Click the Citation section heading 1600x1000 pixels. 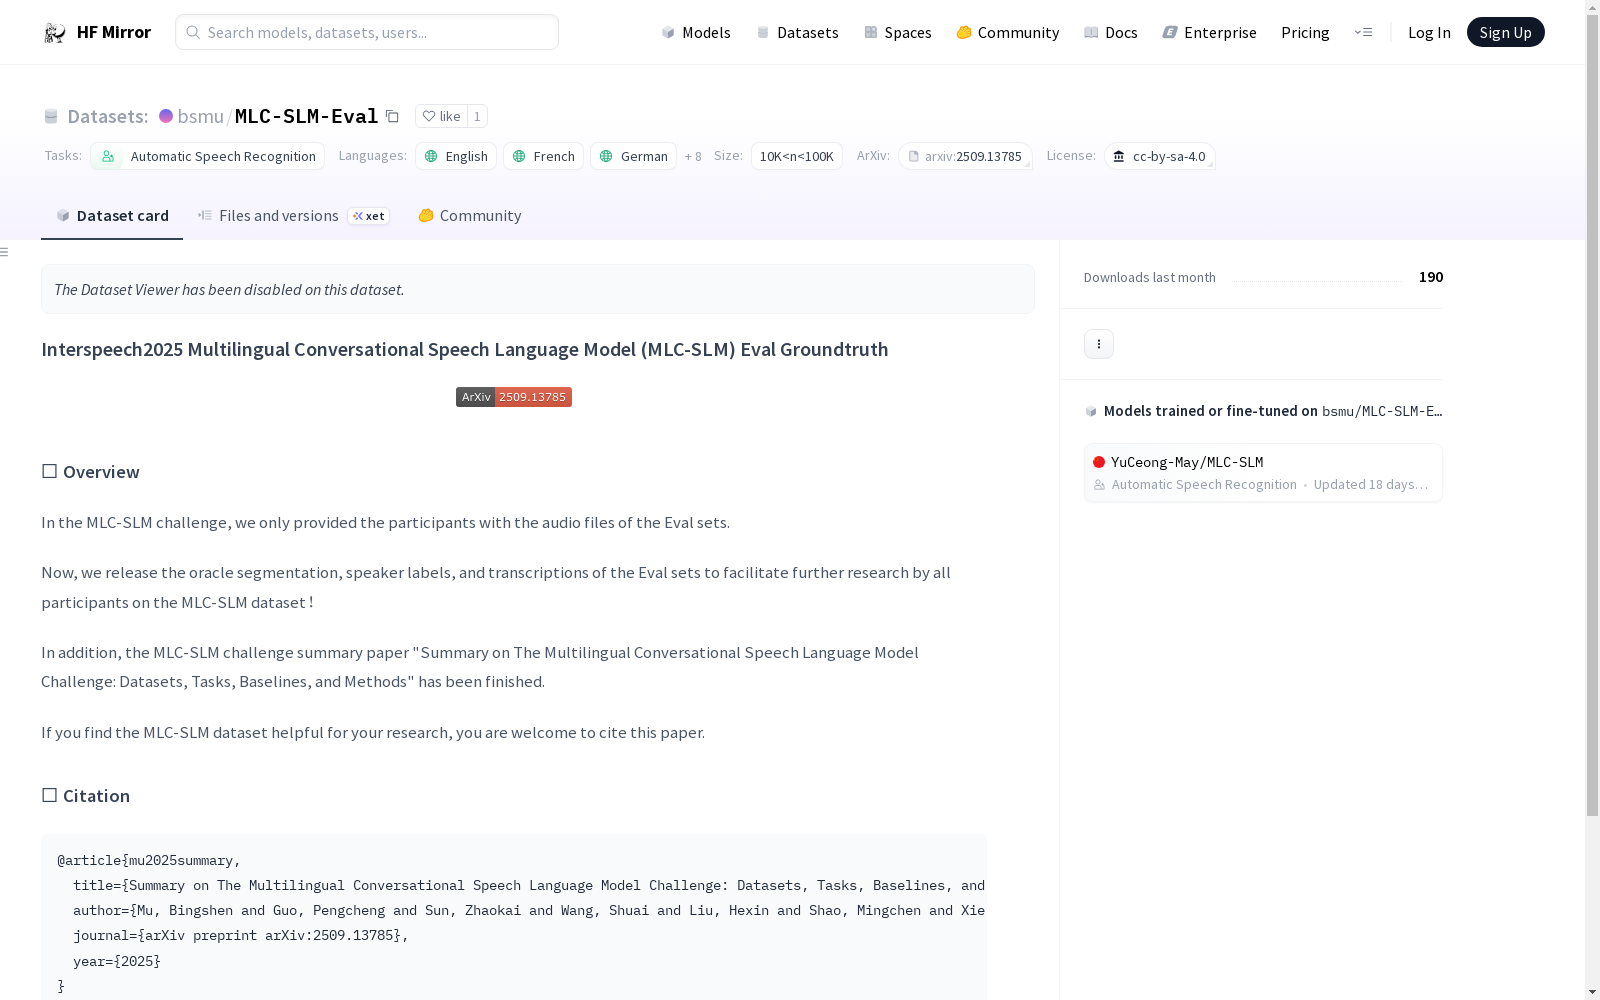[86, 796]
